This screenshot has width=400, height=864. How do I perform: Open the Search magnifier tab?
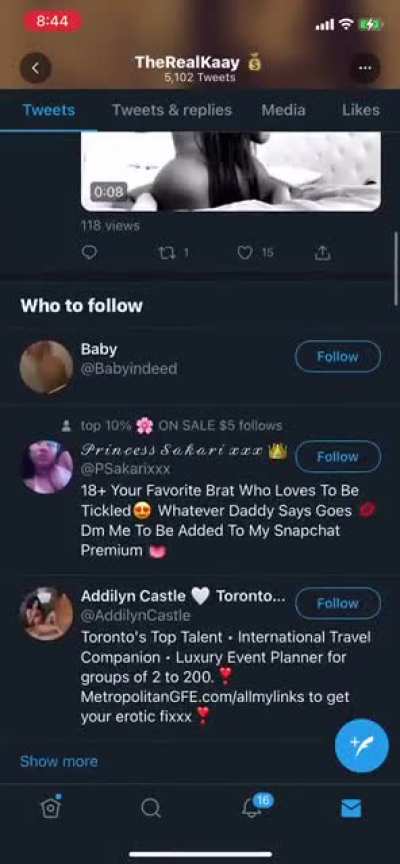[x=151, y=808]
